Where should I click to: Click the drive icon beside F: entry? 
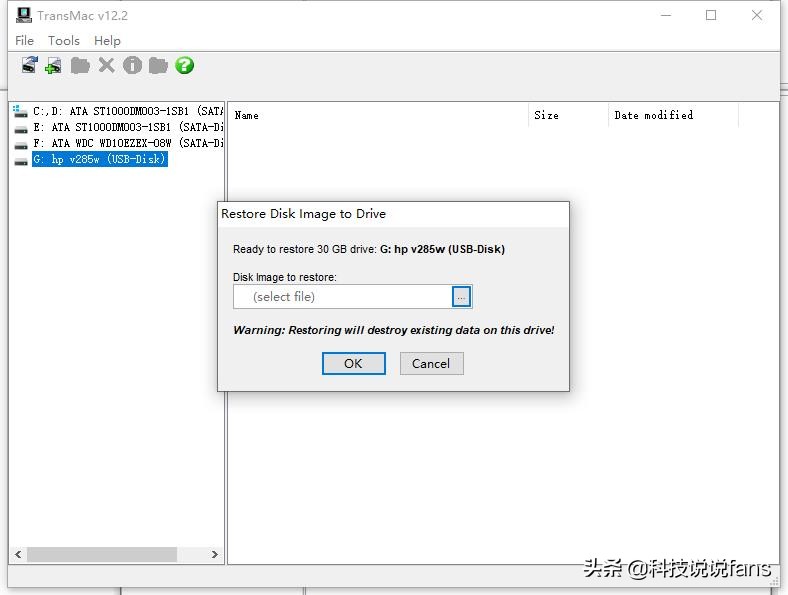[21, 146]
